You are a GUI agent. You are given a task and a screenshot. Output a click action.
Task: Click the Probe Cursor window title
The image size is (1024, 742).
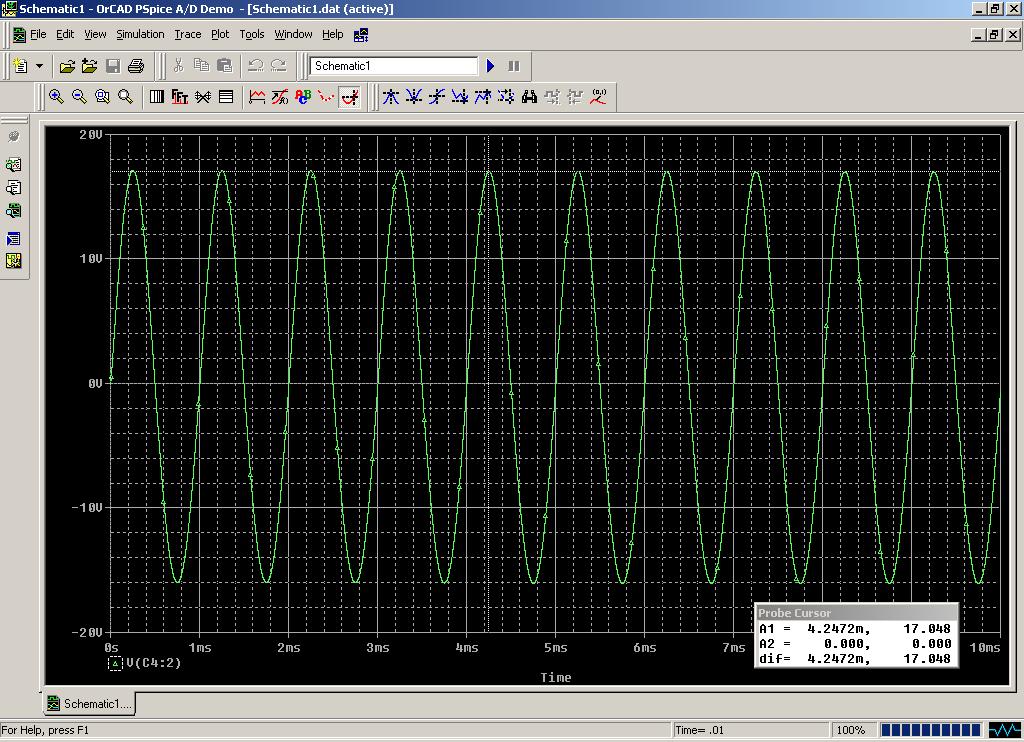(794, 613)
